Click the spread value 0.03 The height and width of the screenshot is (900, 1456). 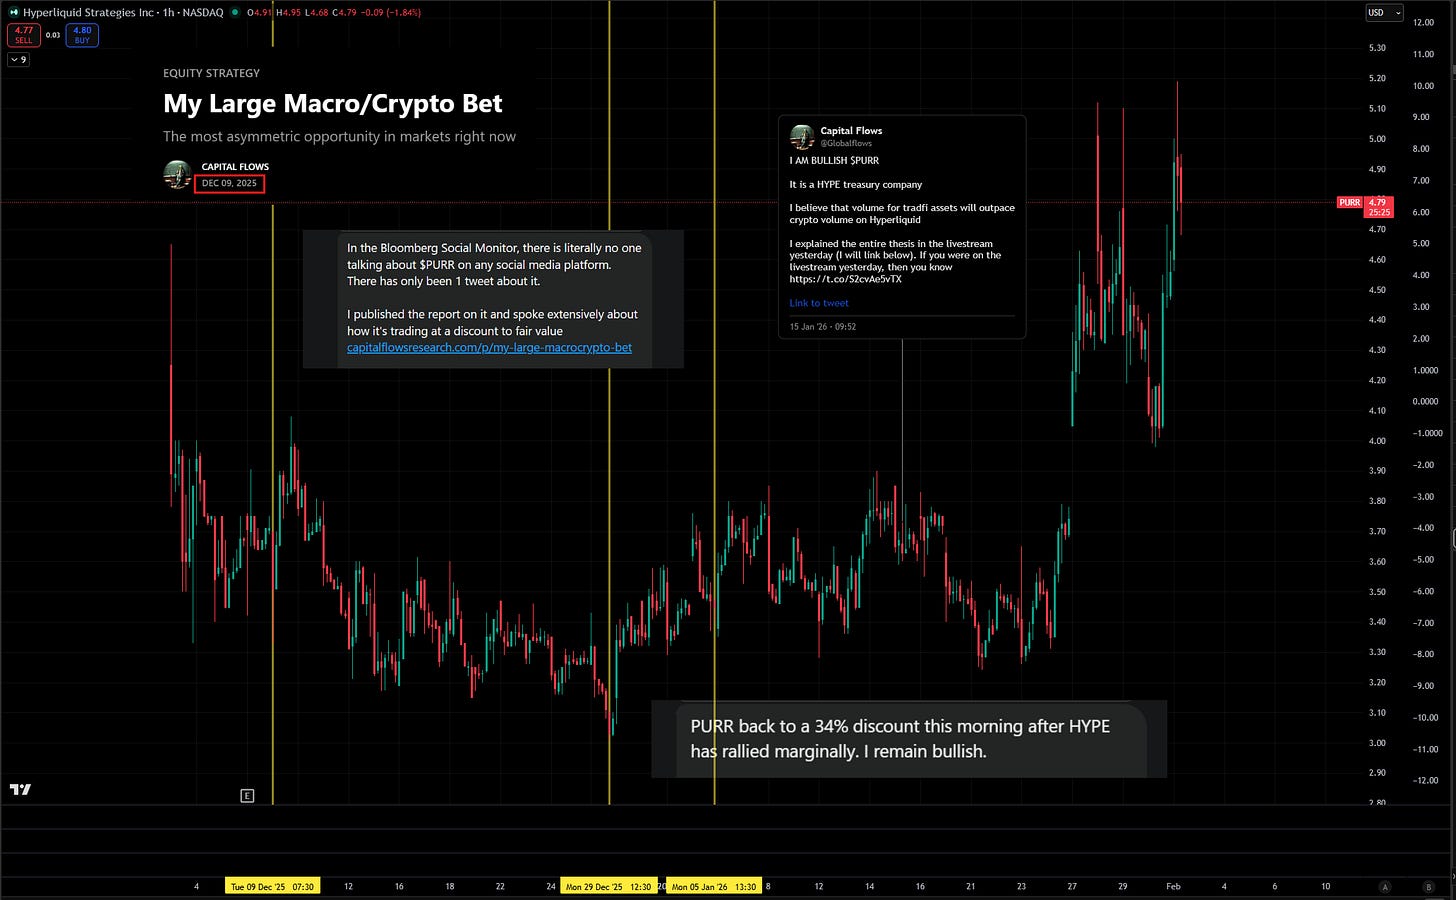coord(53,35)
